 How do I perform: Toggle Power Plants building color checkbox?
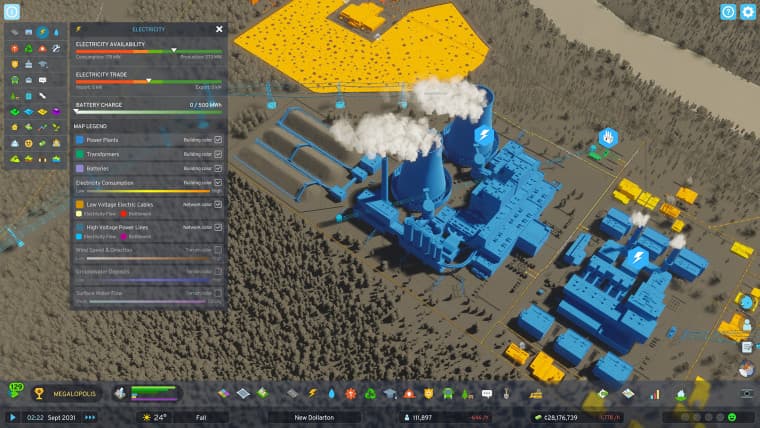pyautogui.click(x=218, y=140)
